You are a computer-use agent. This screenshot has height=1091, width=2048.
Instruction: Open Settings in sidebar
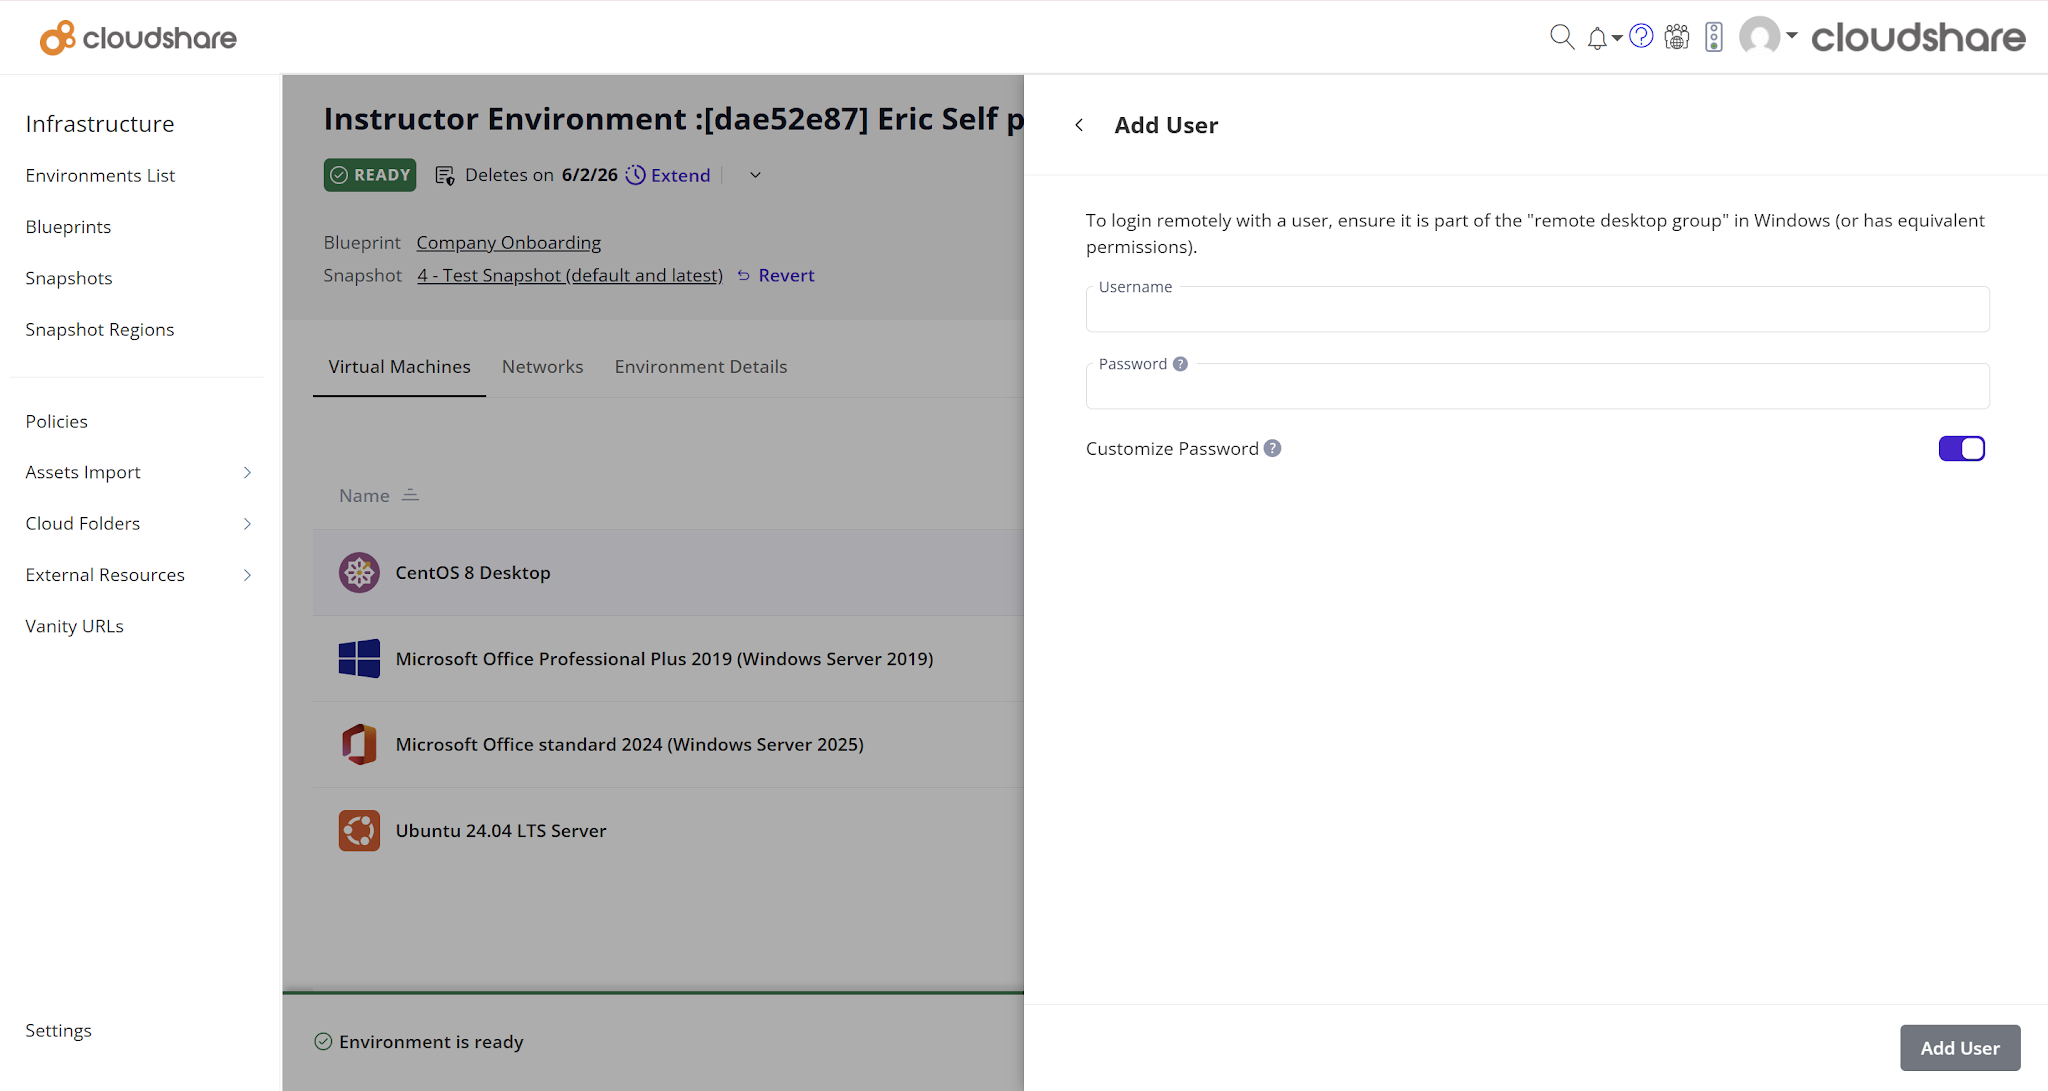point(58,1030)
